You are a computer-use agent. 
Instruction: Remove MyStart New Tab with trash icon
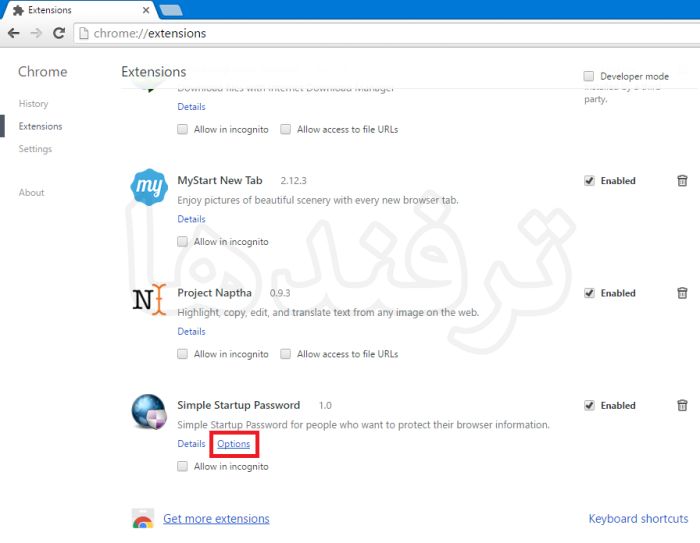click(x=682, y=180)
